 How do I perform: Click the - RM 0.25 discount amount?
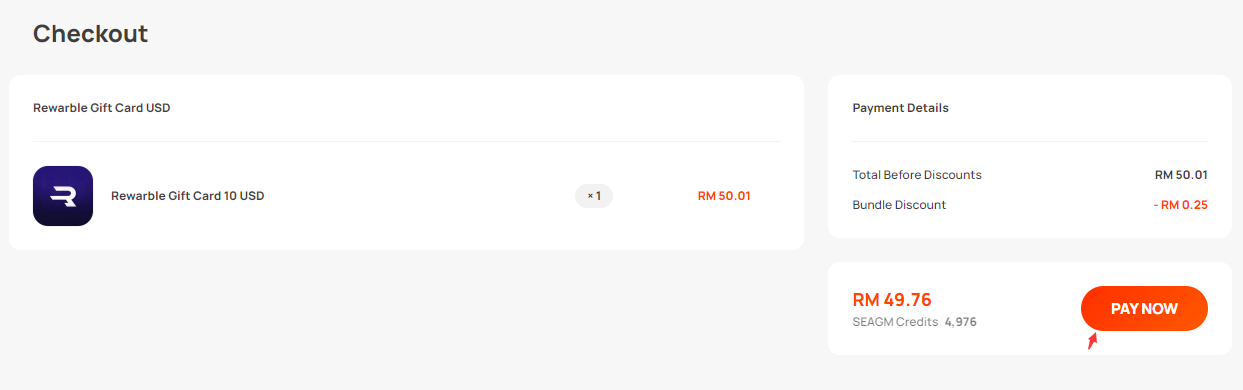click(1180, 205)
